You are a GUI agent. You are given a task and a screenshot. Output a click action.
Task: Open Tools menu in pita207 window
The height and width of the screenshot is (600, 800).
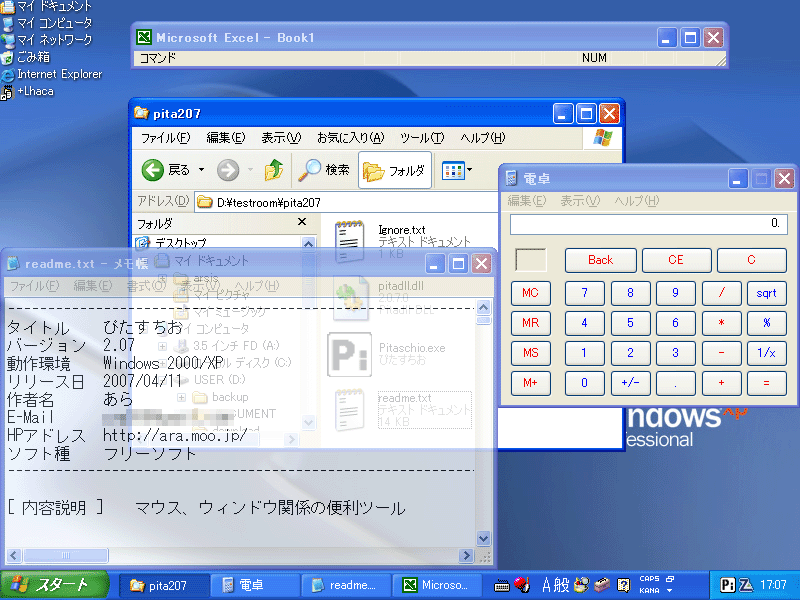(x=422, y=138)
